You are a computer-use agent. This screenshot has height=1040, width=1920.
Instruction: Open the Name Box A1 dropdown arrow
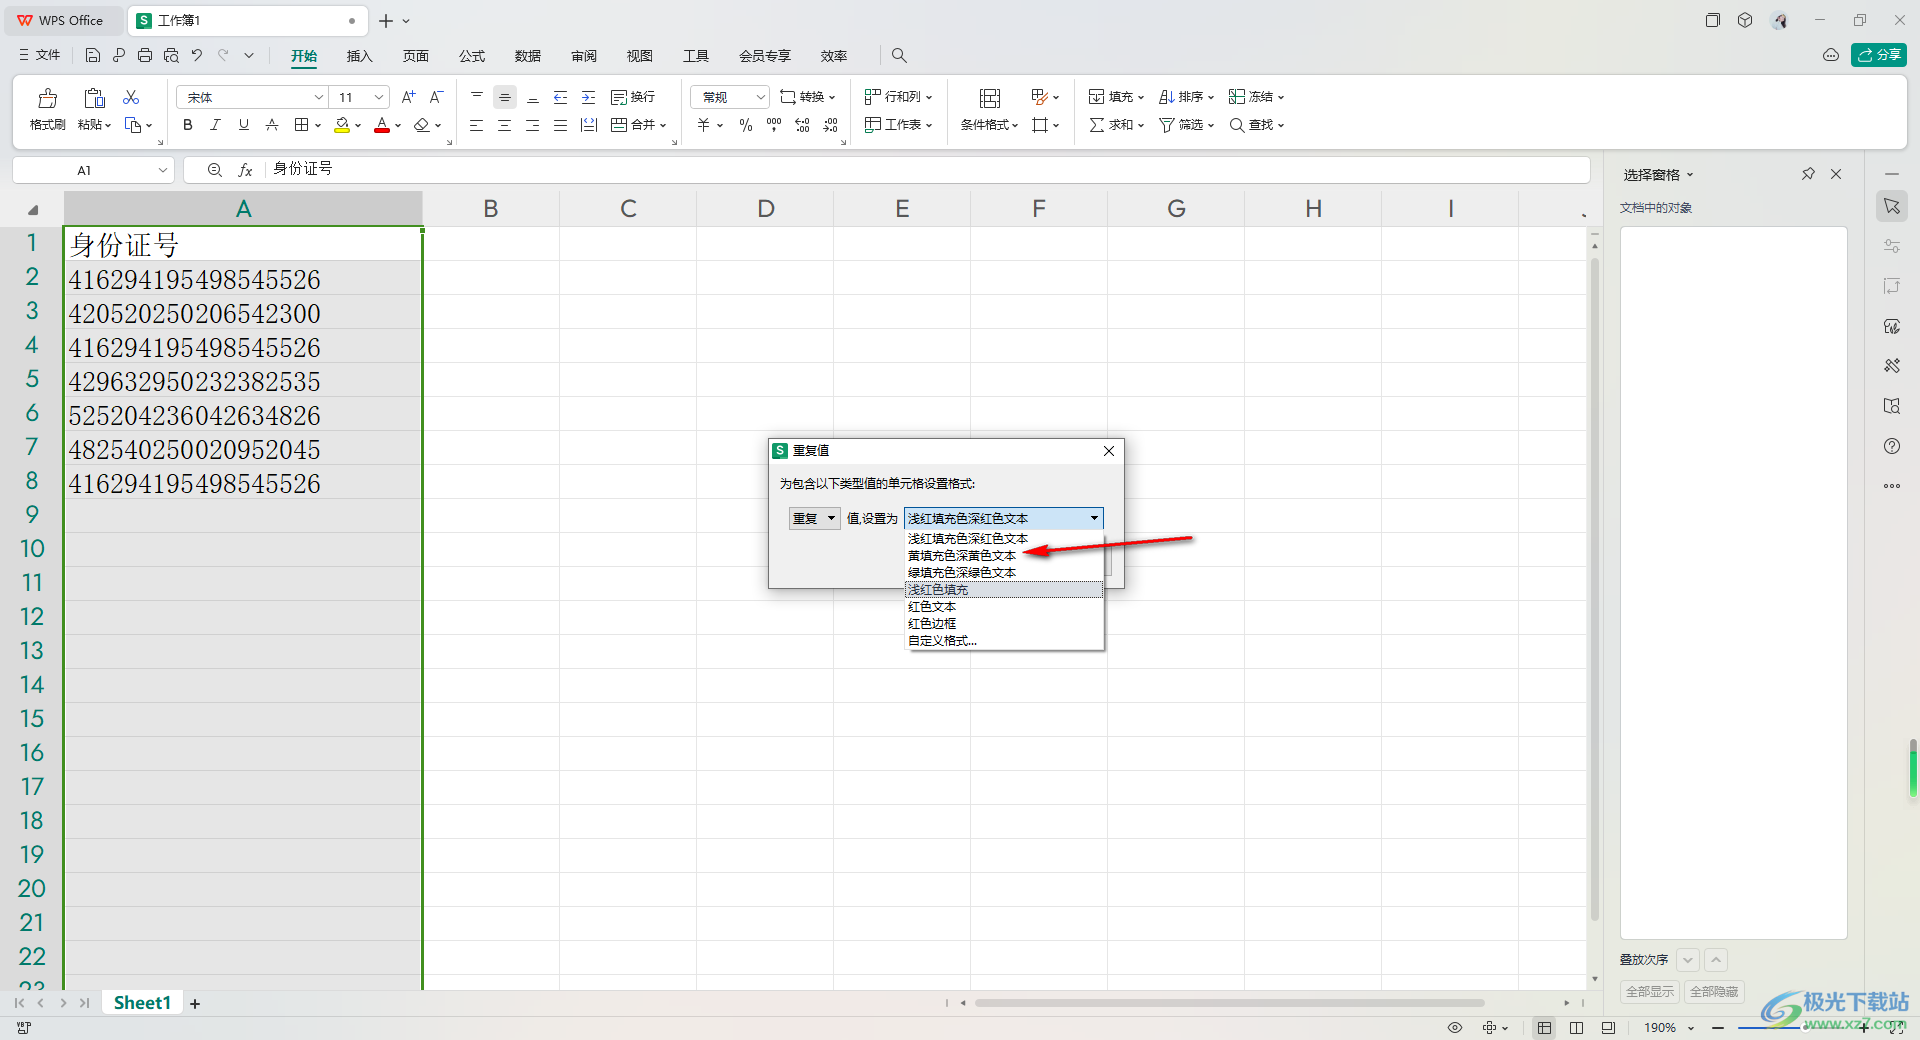[163, 170]
